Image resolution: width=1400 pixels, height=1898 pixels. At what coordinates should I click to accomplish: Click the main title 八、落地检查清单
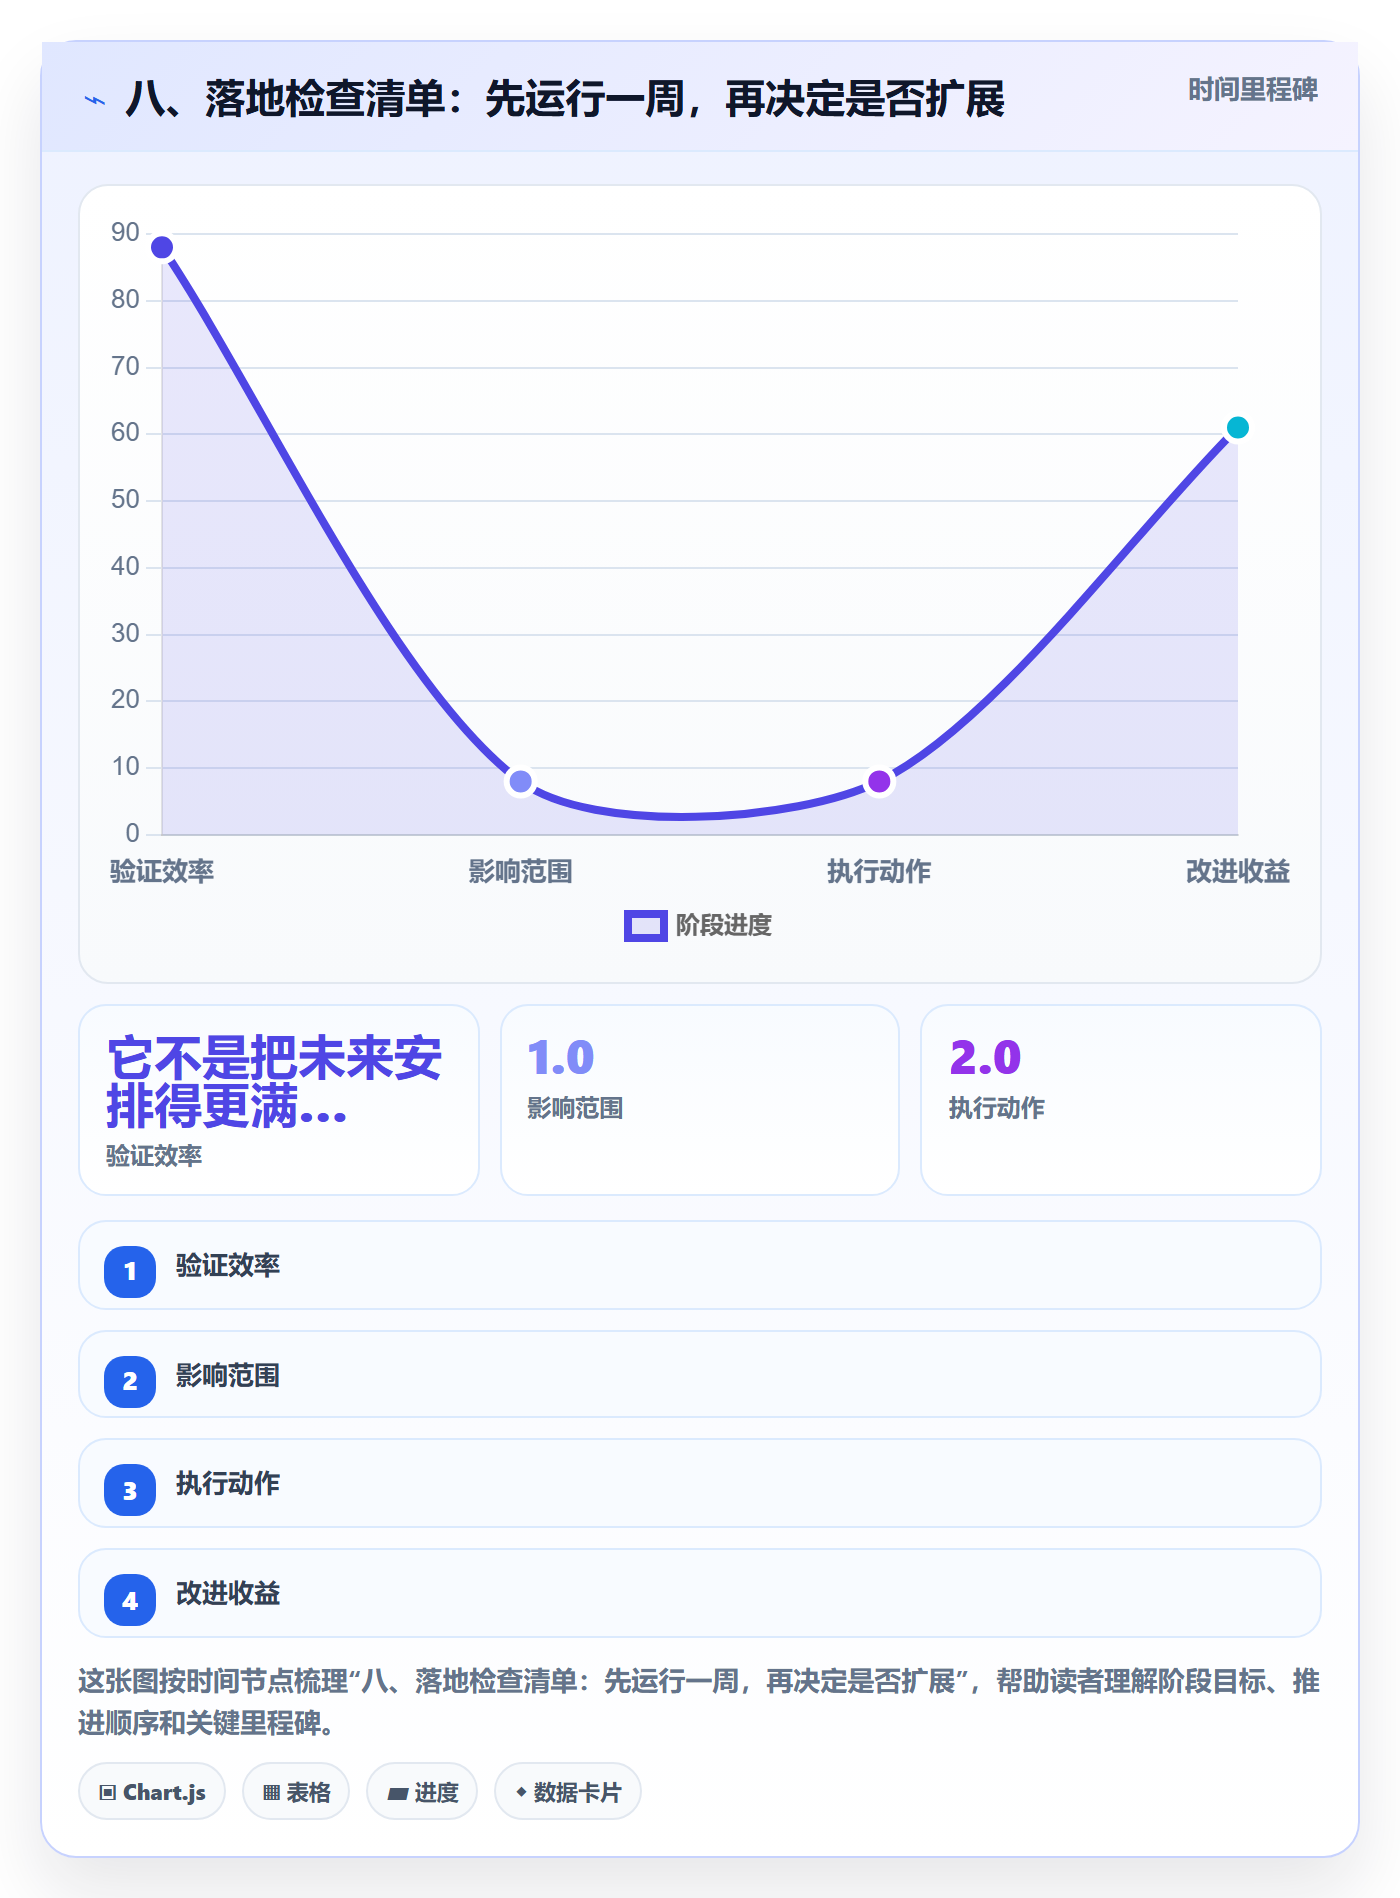tap(565, 99)
